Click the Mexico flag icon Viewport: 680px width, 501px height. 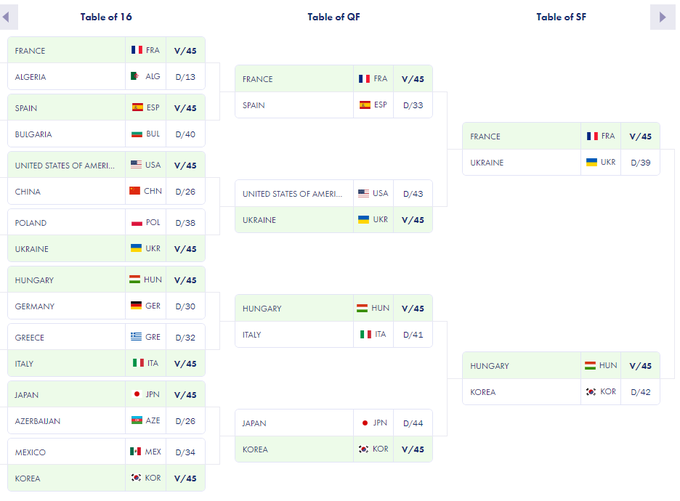coord(136,452)
